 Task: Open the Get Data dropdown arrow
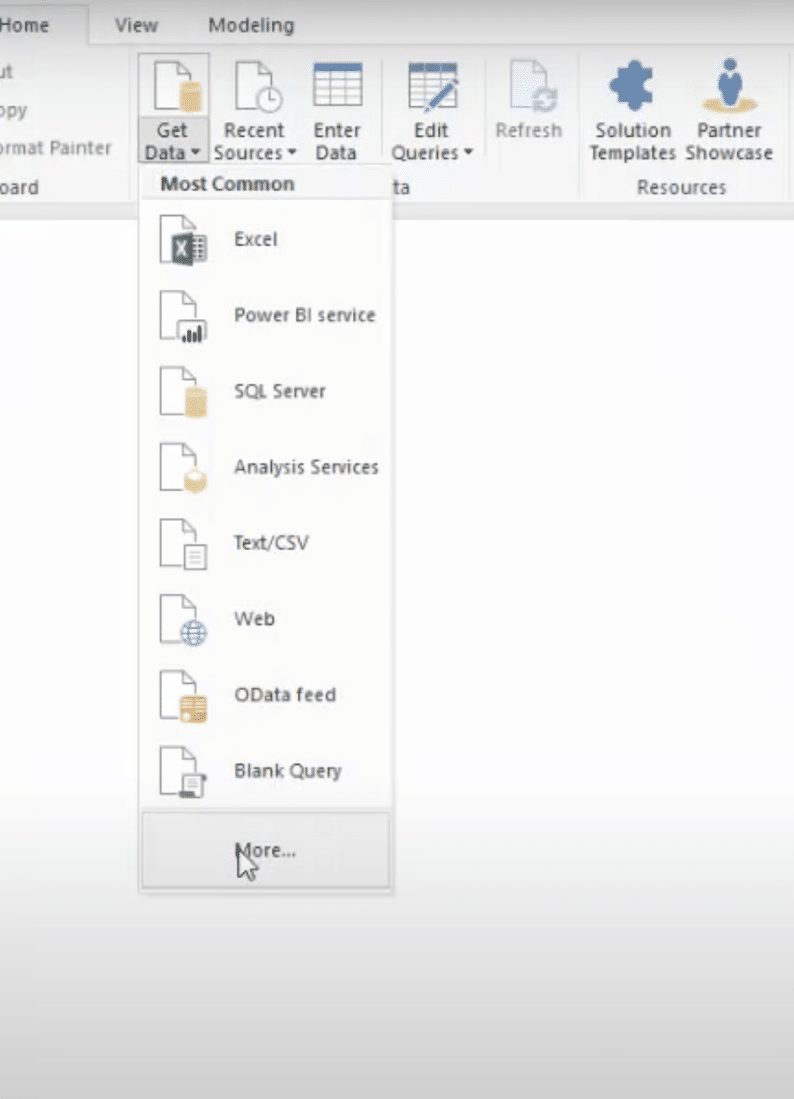(196, 152)
